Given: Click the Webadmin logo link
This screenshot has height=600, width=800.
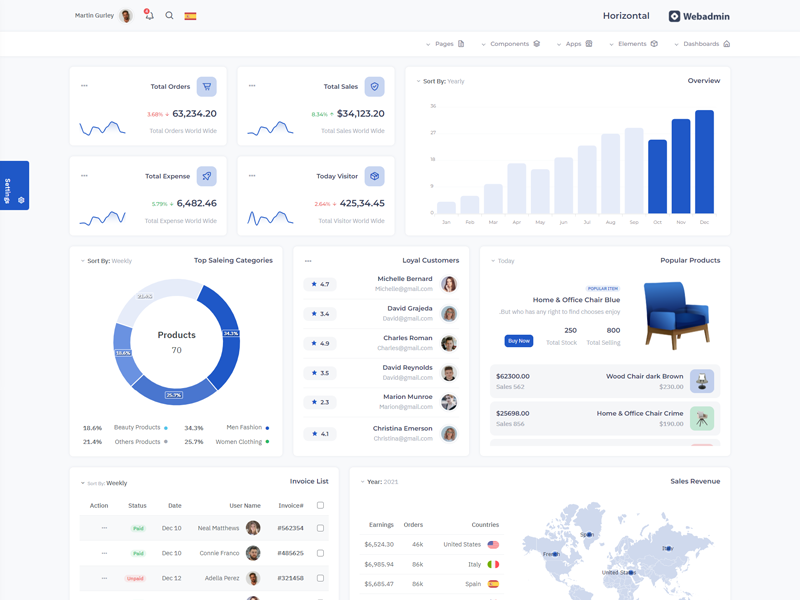Looking at the screenshot, I should 699,16.
